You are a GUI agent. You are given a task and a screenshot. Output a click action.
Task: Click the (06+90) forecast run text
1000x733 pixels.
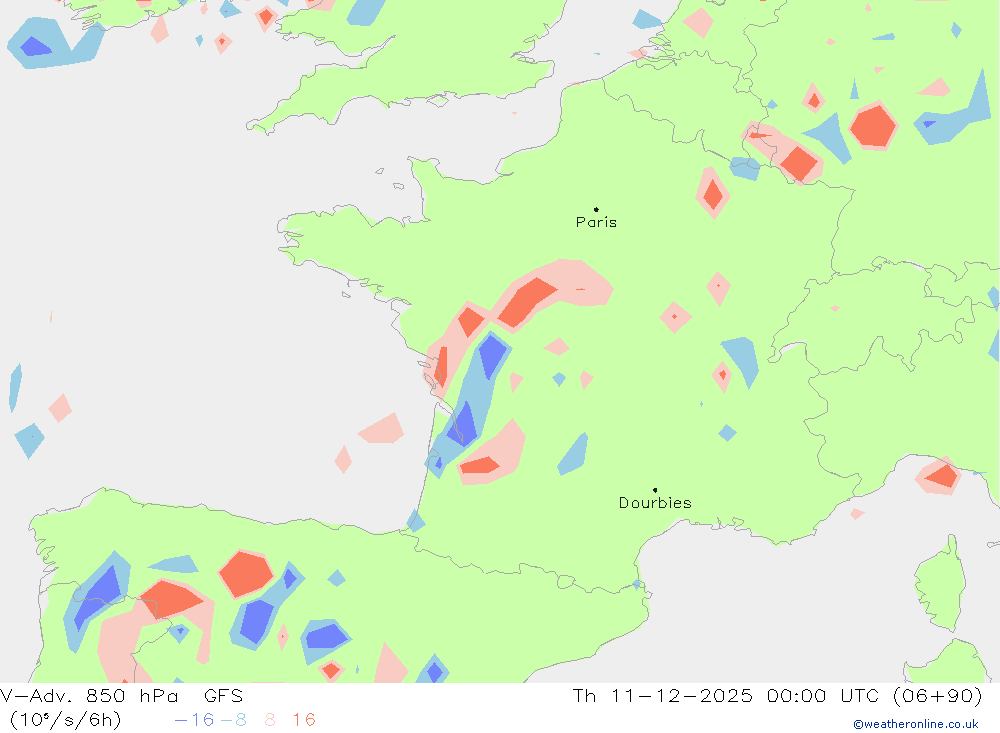click(938, 695)
